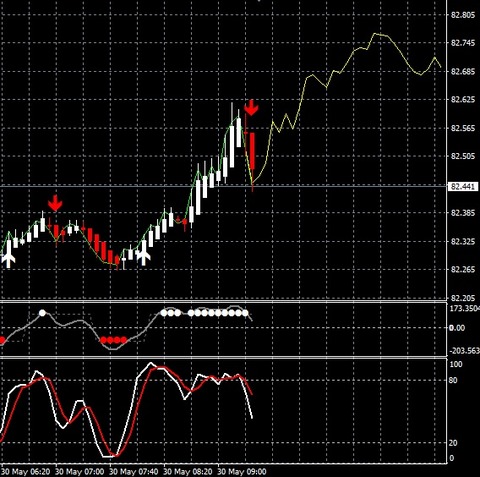Click the current price label 82.441

(x=462, y=186)
